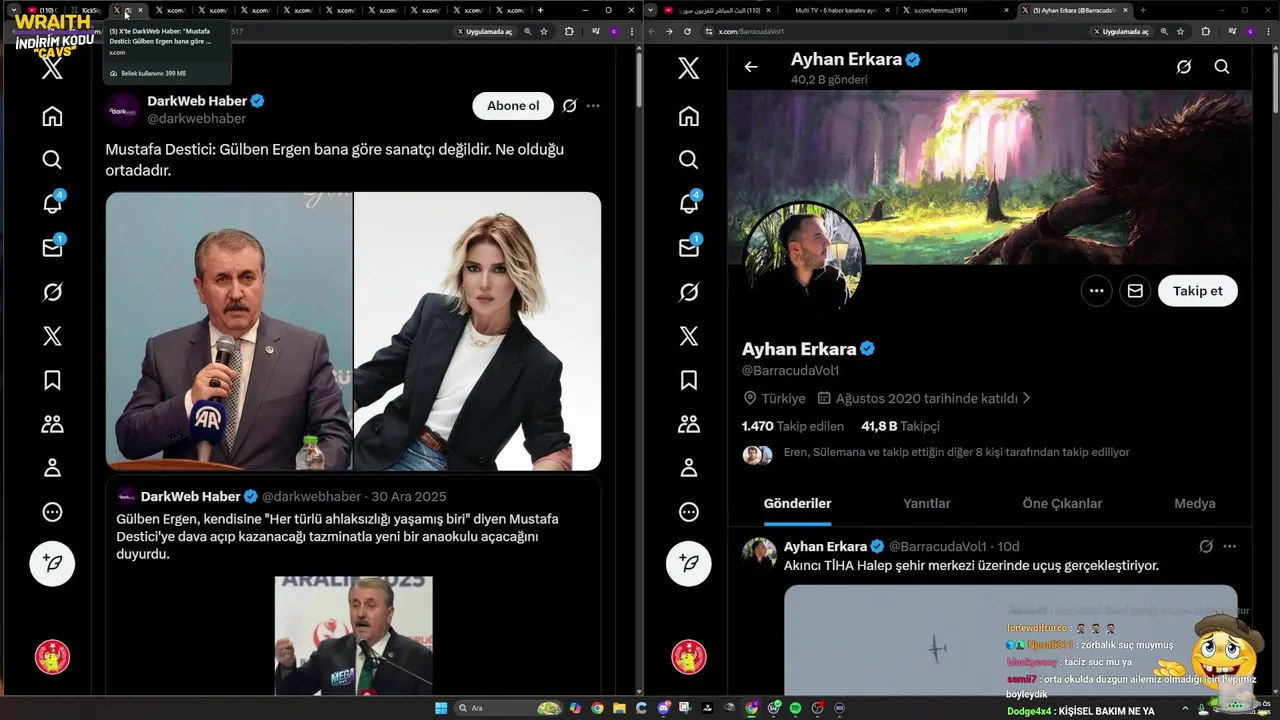Expand join date chevron after Ağustos 2020

pos(1026,398)
